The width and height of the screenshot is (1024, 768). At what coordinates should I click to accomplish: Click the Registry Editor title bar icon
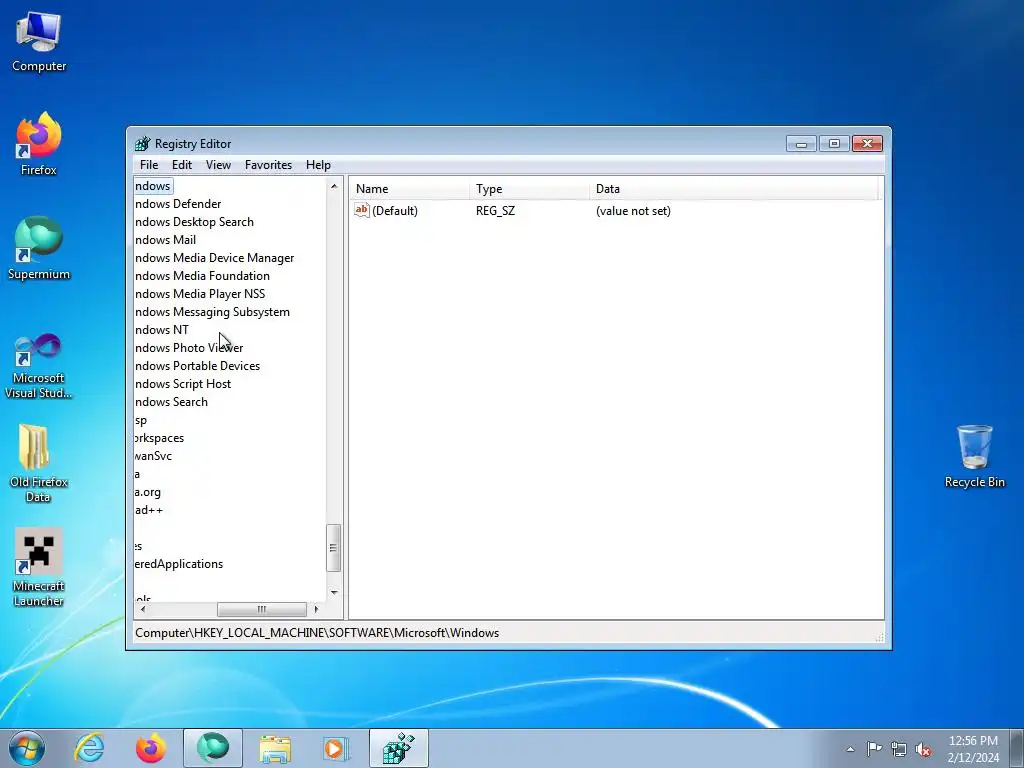(142, 144)
